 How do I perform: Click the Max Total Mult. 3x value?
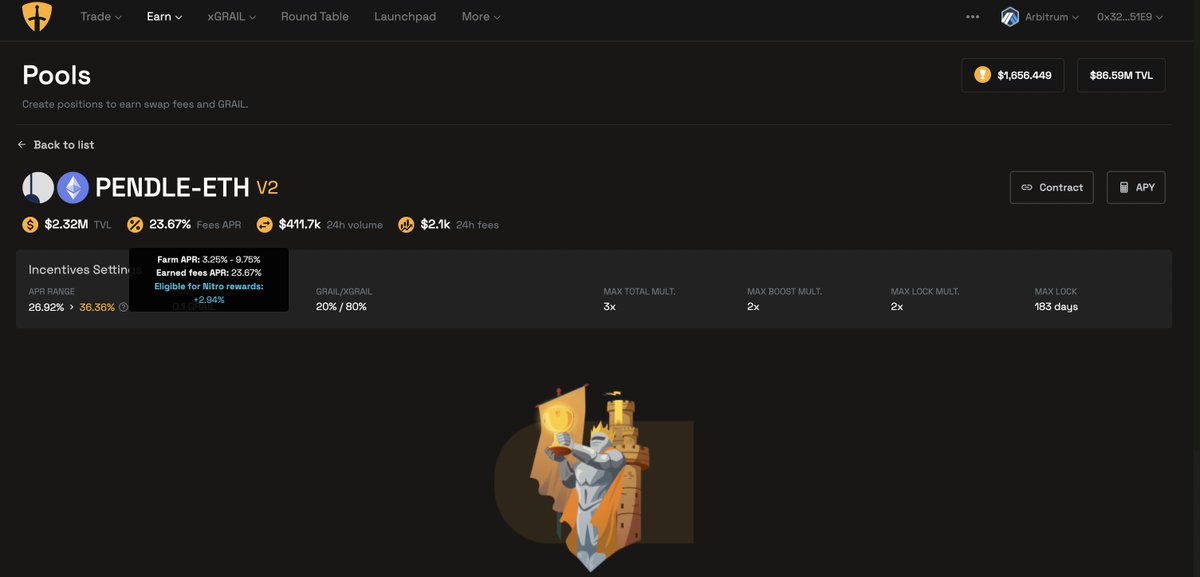pos(609,307)
